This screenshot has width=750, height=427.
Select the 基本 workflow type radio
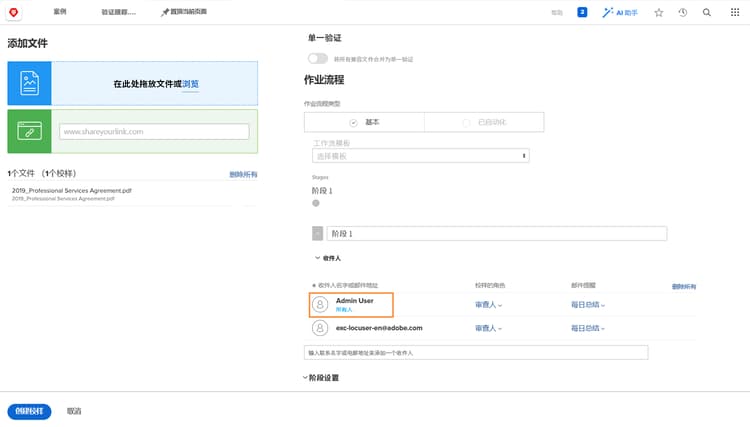point(353,123)
